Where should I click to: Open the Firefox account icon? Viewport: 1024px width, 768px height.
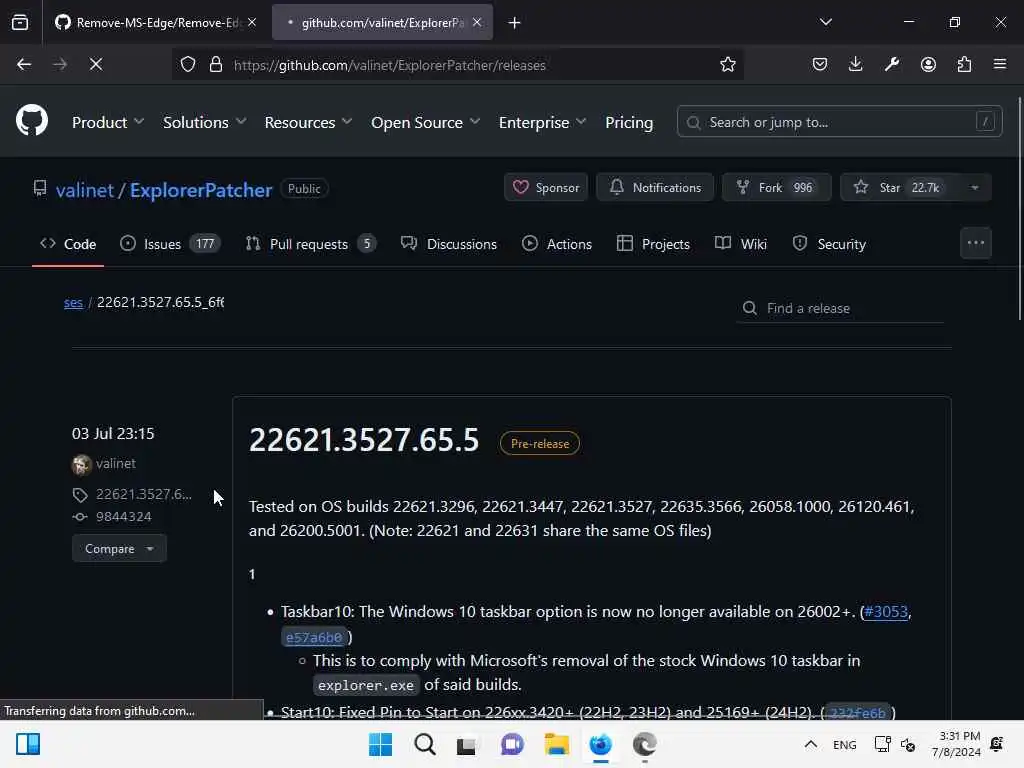928,64
